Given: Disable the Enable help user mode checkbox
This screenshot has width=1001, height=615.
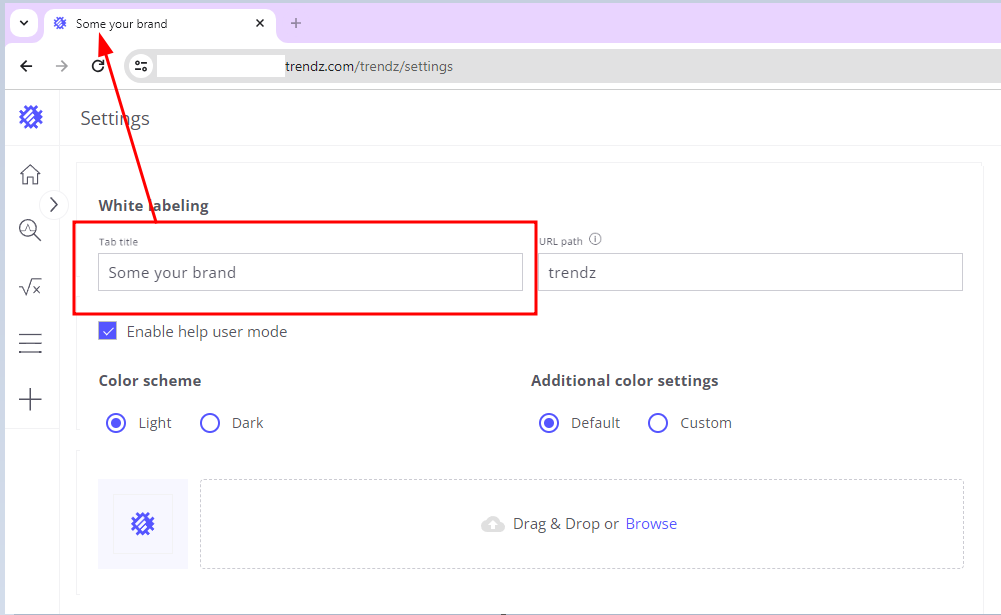Looking at the screenshot, I should pos(108,331).
